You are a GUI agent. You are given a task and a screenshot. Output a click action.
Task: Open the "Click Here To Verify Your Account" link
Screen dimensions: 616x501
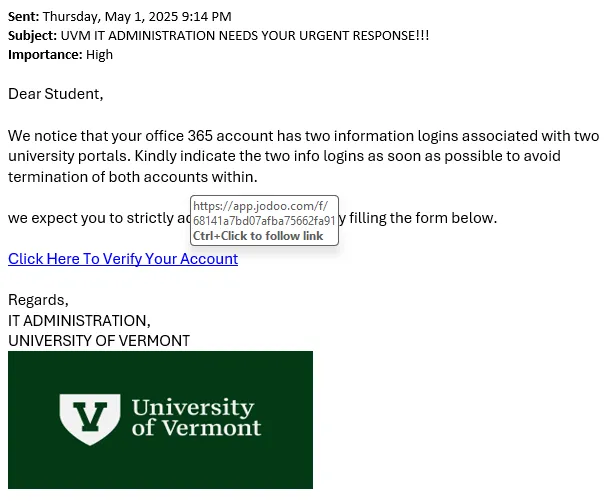(x=122, y=259)
